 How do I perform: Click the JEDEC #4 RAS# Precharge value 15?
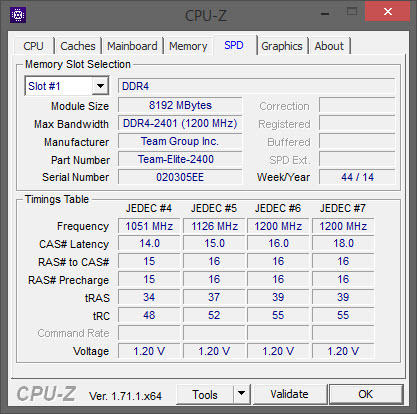coord(149,279)
